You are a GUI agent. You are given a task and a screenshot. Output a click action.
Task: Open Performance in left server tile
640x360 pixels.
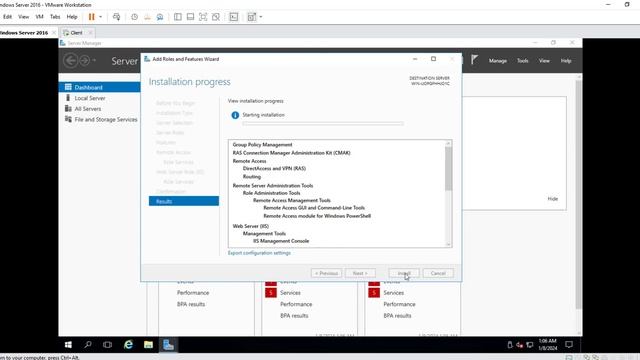pos(193,293)
